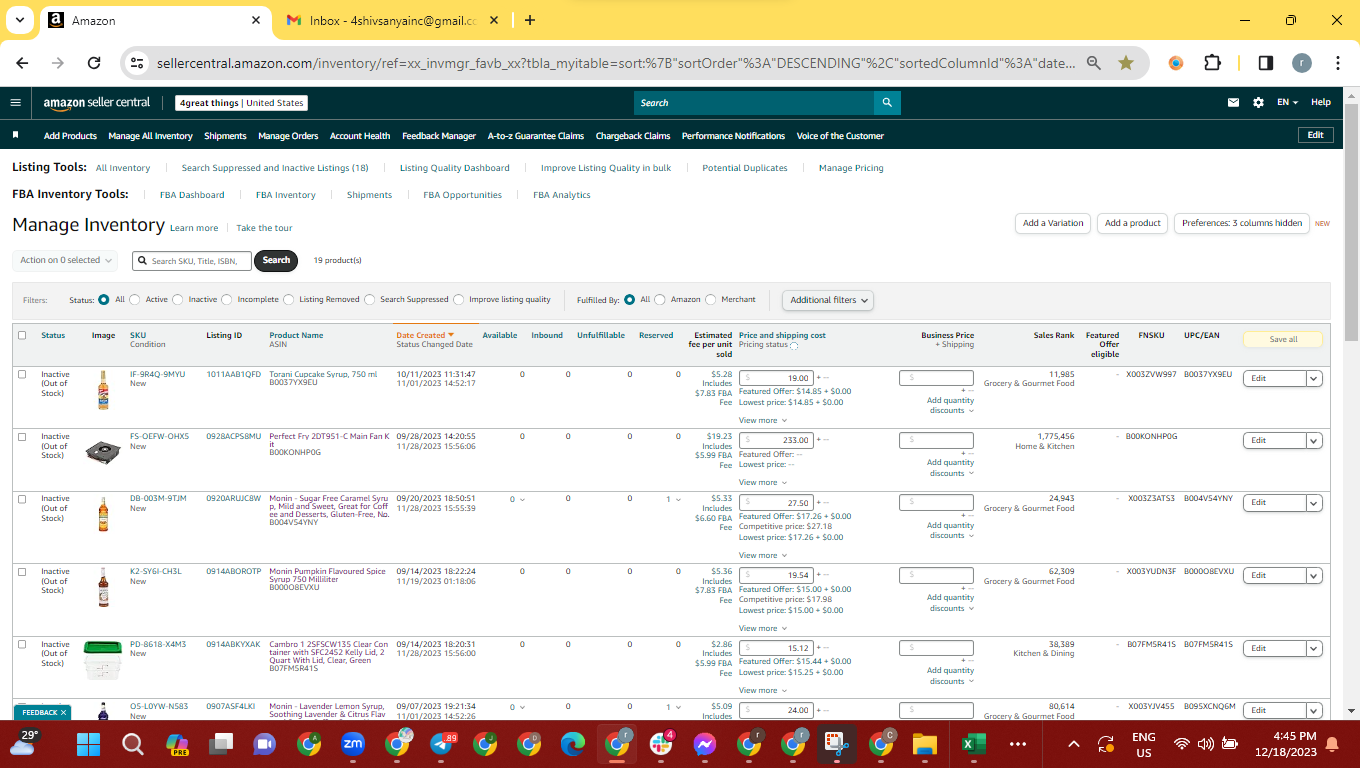
Task: Select the Inactive status filter
Action: pos(178,299)
